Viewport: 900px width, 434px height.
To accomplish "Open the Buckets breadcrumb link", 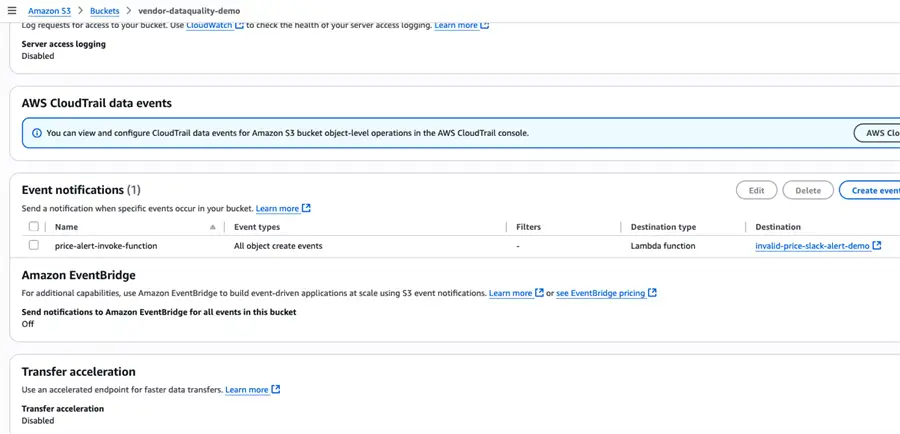I will [104, 10].
